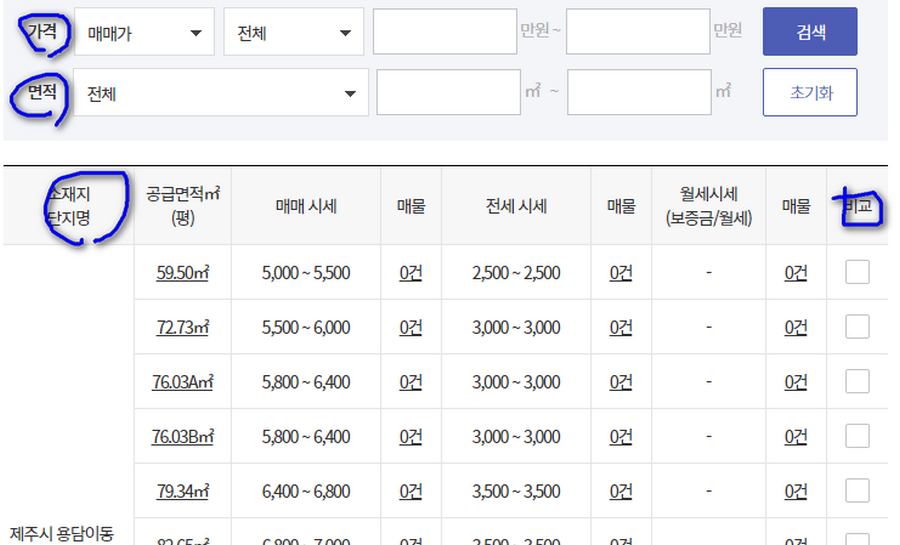Open the 59.50㎡ area link
This screenshot has width=900, height=545.
[x=183, y=272]
